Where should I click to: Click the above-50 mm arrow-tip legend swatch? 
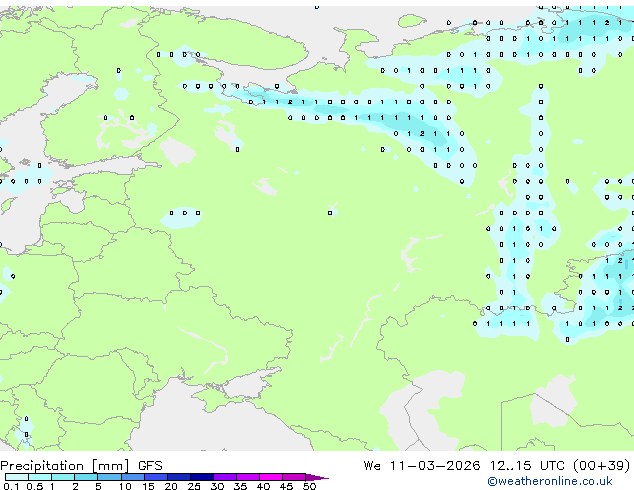(317, 477)
